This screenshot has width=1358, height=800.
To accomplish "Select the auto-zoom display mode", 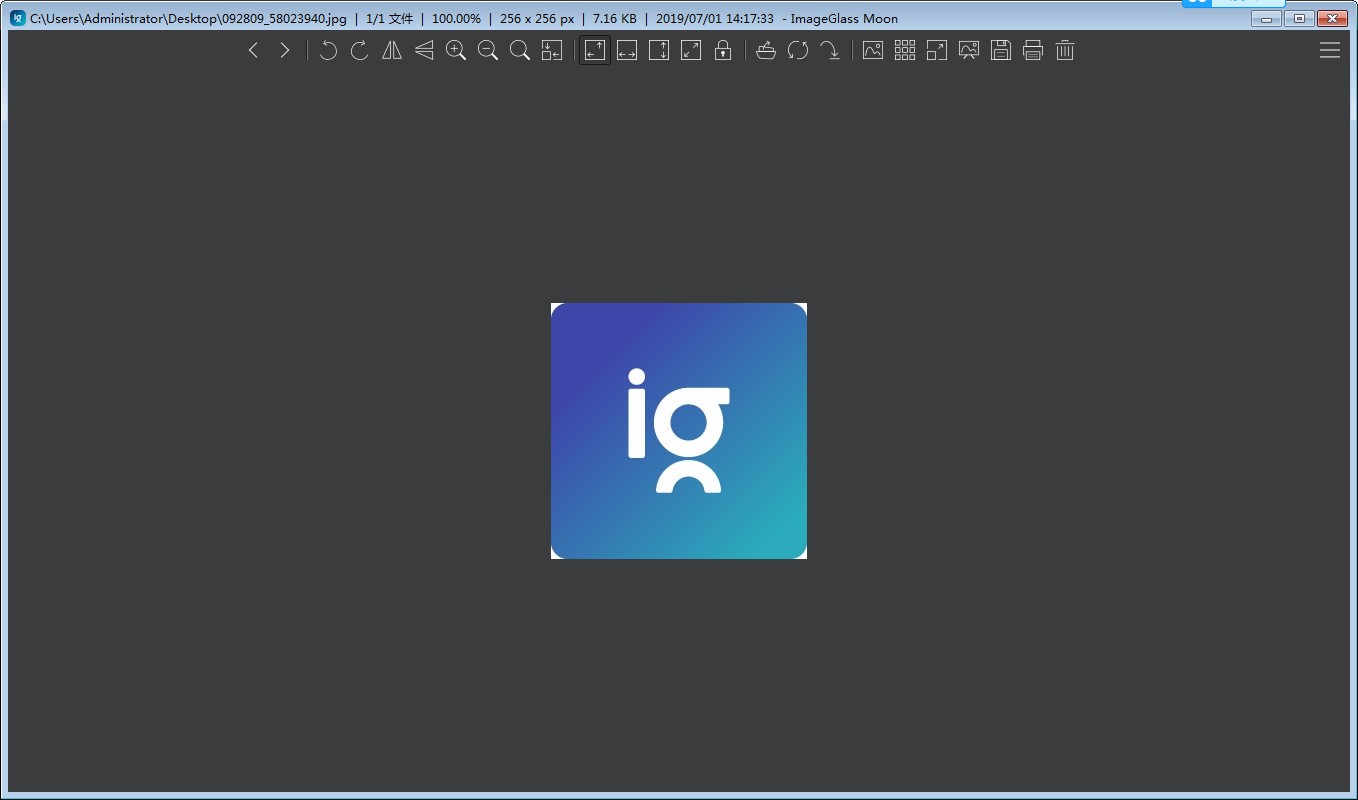I will coord(594,50).
